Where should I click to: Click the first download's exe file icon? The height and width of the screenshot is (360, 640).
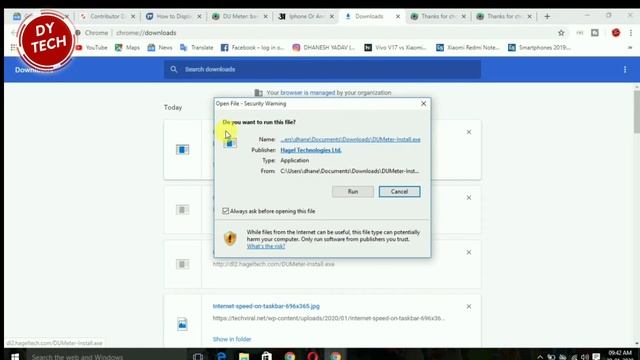point(182,150)
